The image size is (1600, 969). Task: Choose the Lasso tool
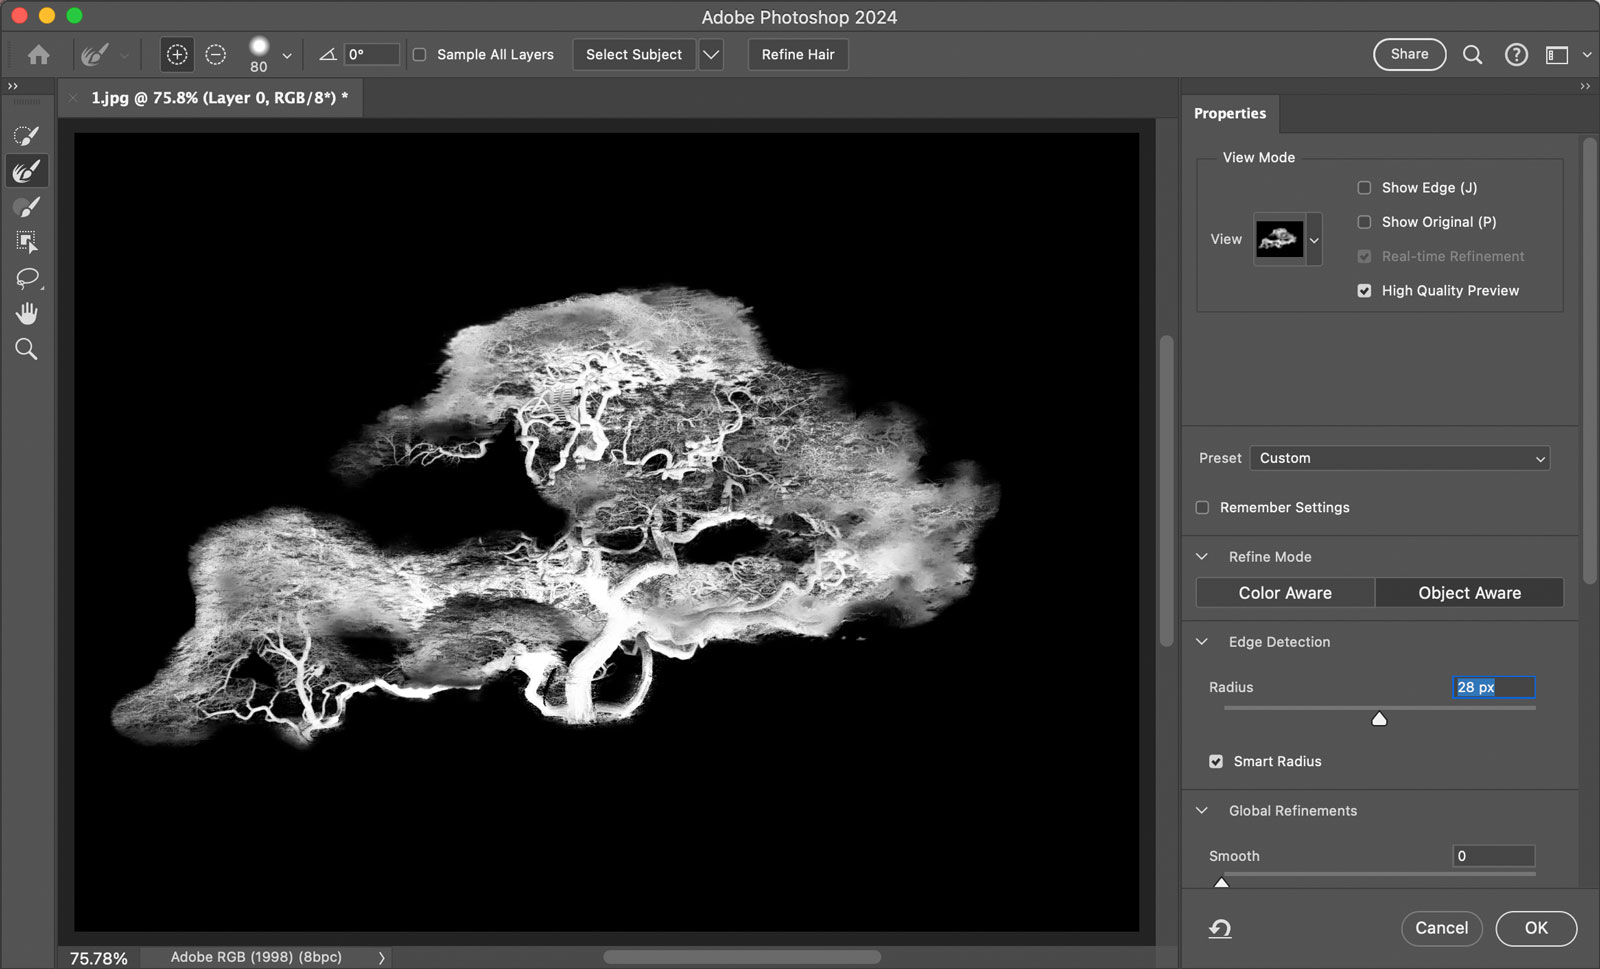pos(27,278)
